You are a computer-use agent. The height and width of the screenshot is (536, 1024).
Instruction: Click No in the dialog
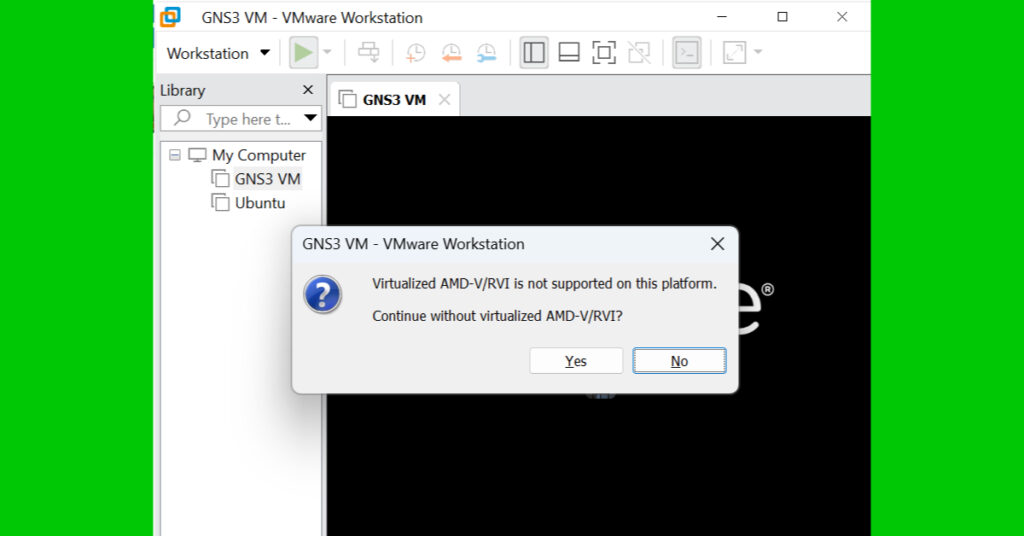coord(679,361)
